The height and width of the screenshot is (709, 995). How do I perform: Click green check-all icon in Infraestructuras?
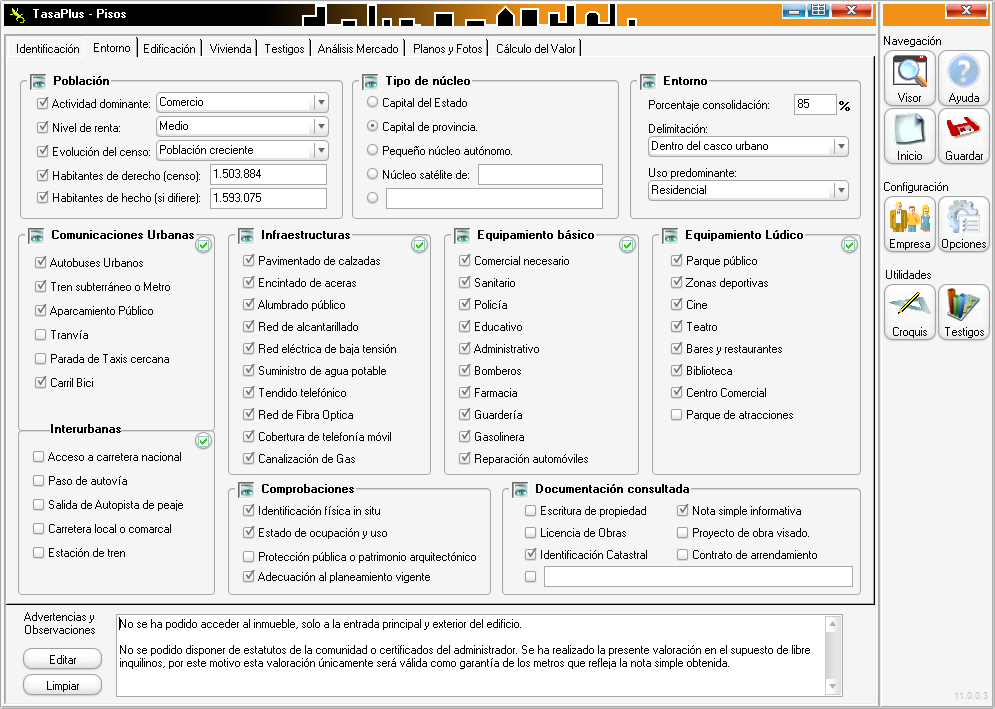[420, 244]
